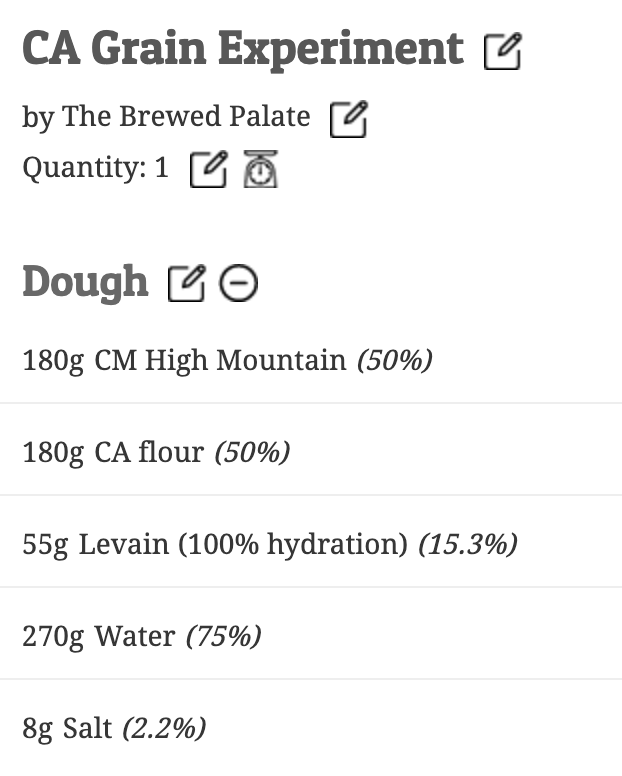The height and width of the screenshot is (776, 622).
Task: Click the edit icon beside The Brewed Palate
Action: 348,119
